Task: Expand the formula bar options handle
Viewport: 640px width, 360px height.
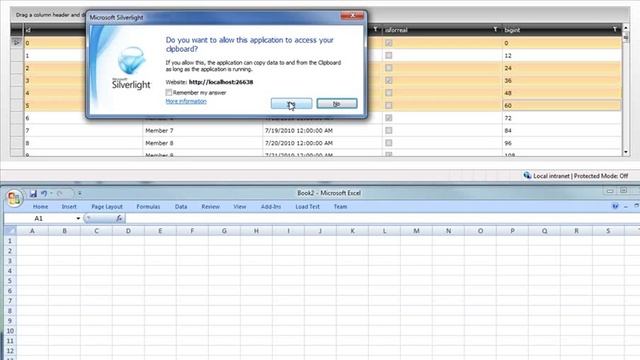Action: tap(88, 218)
